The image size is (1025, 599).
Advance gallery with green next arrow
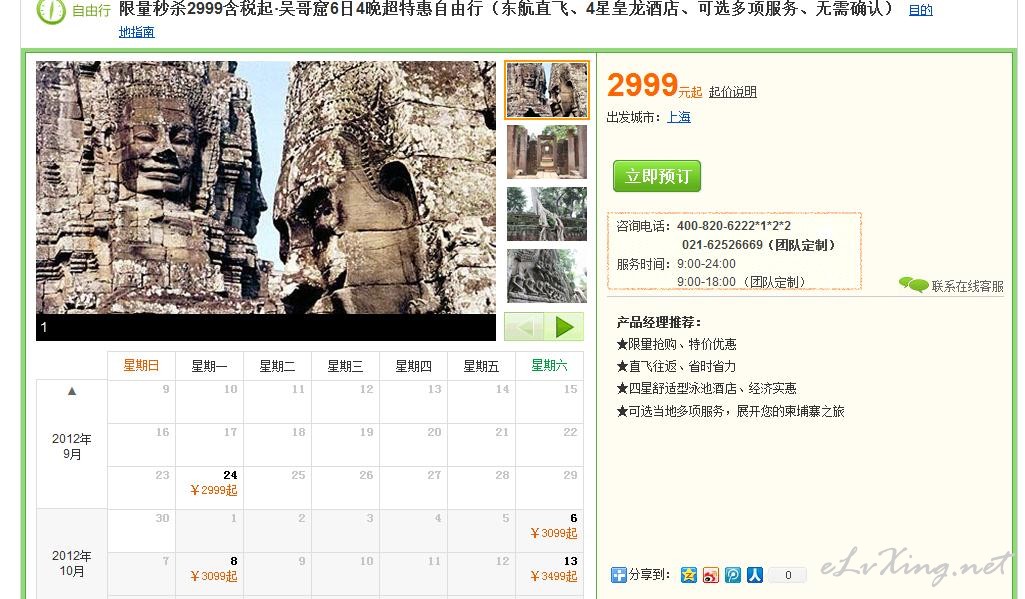[563, 326]
